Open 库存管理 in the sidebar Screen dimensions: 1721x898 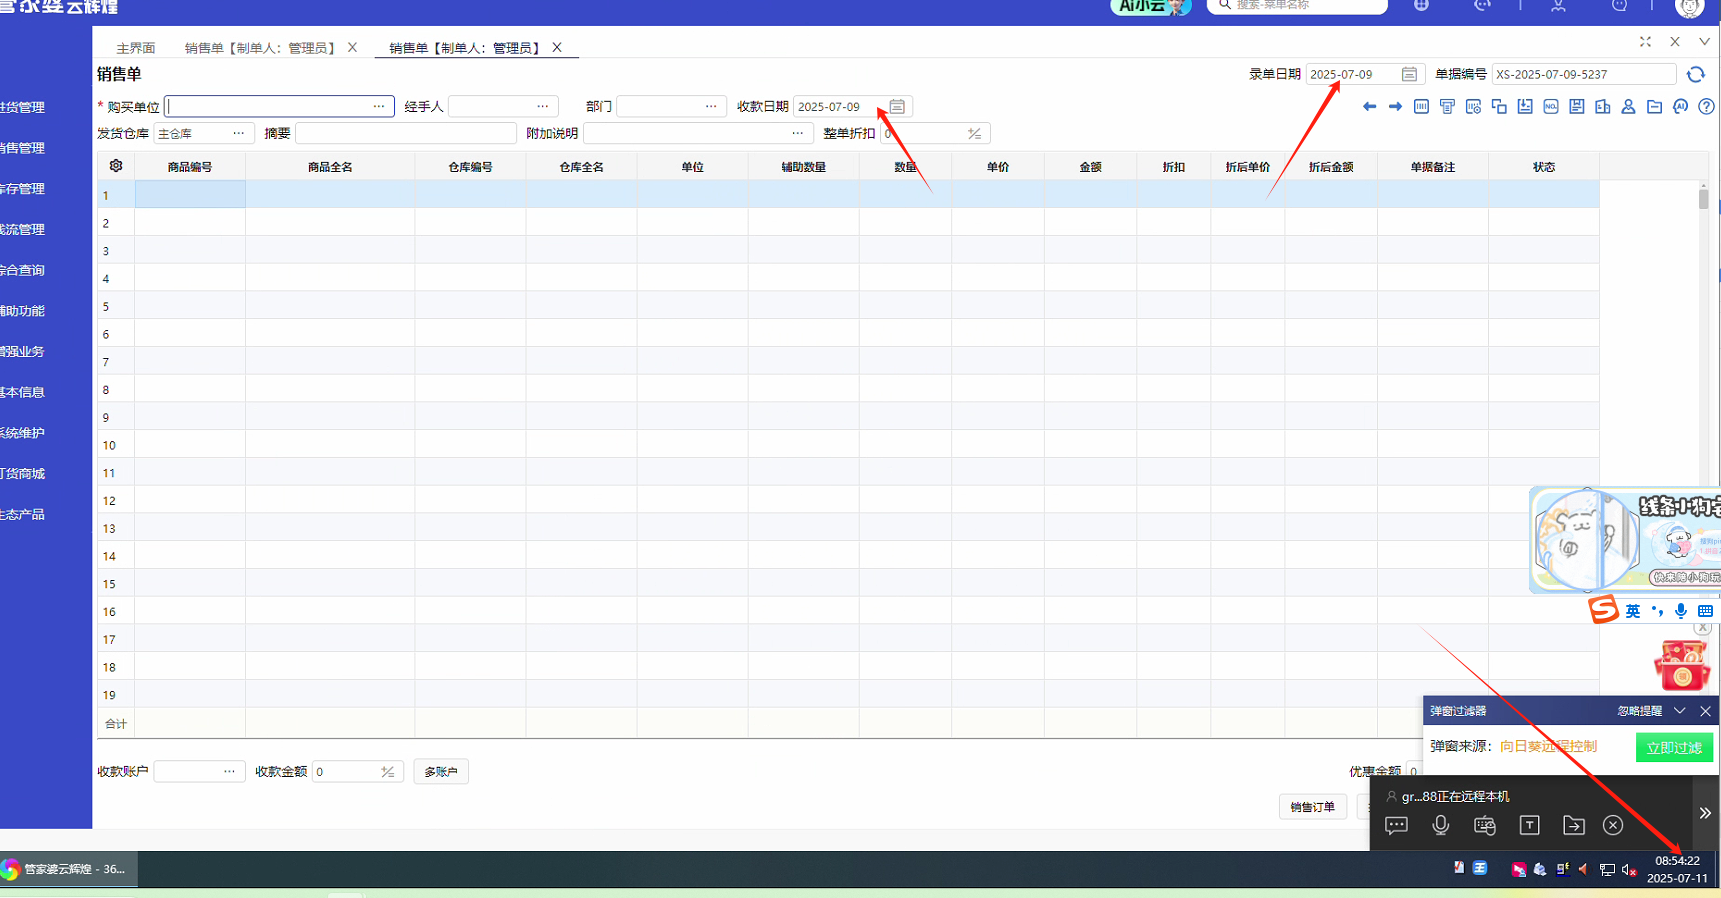(x=22, y=189)
